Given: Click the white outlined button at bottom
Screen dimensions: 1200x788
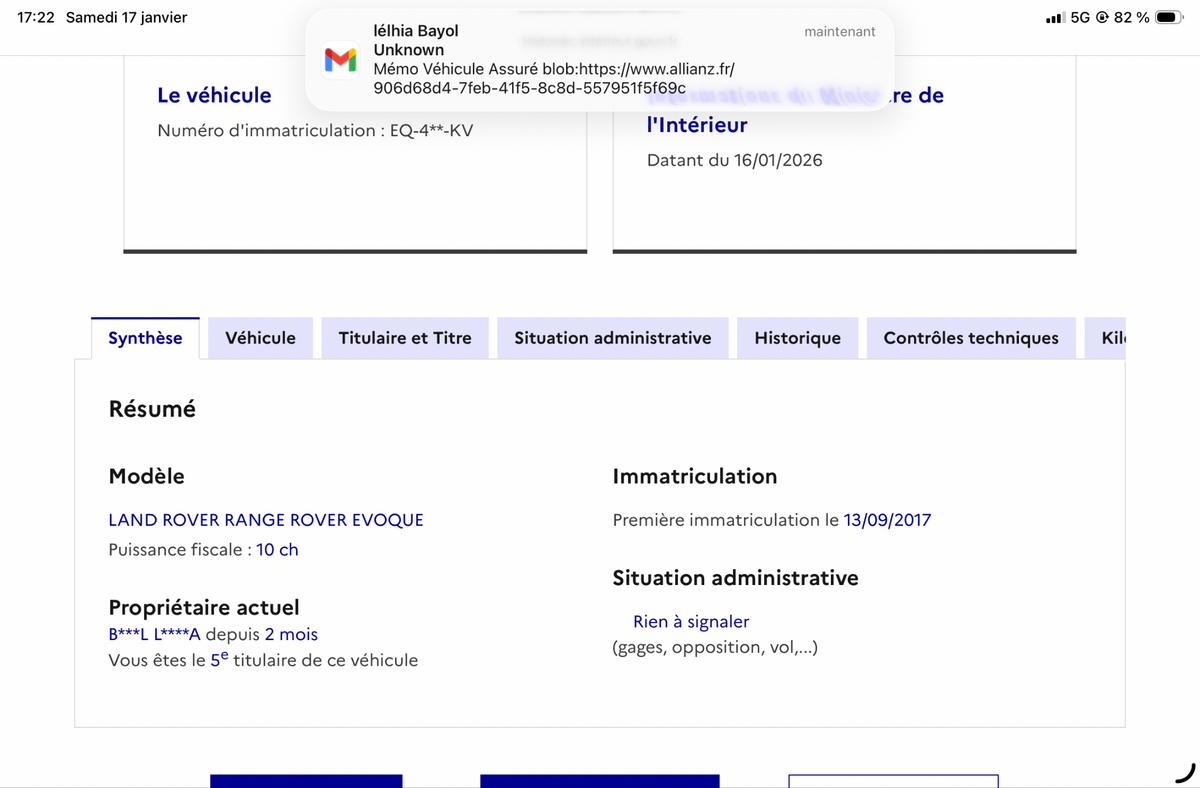Looking at the screenshot, I should [893, 781].
